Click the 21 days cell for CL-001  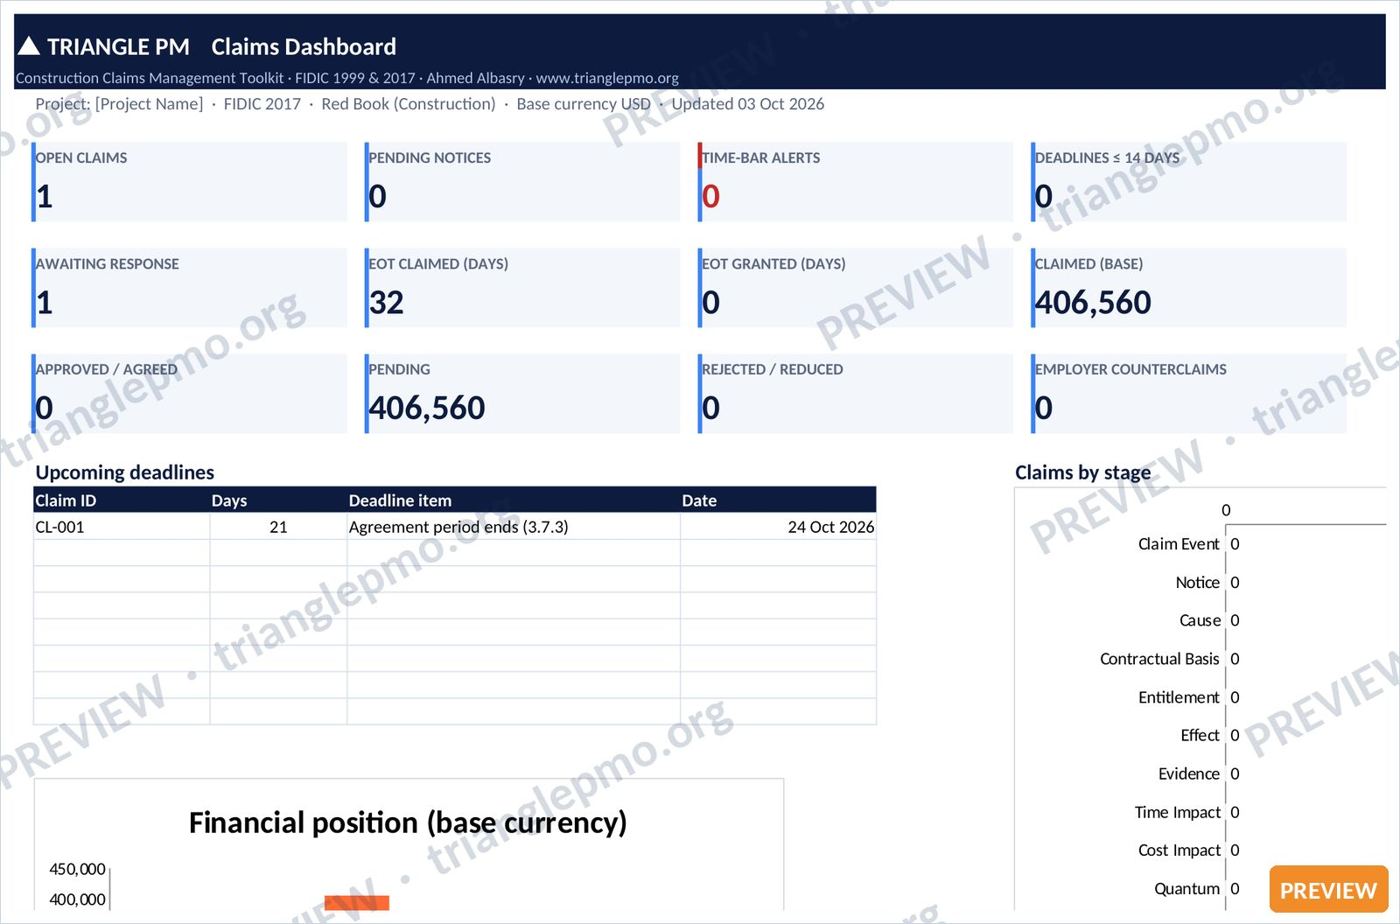pos(278,526)
